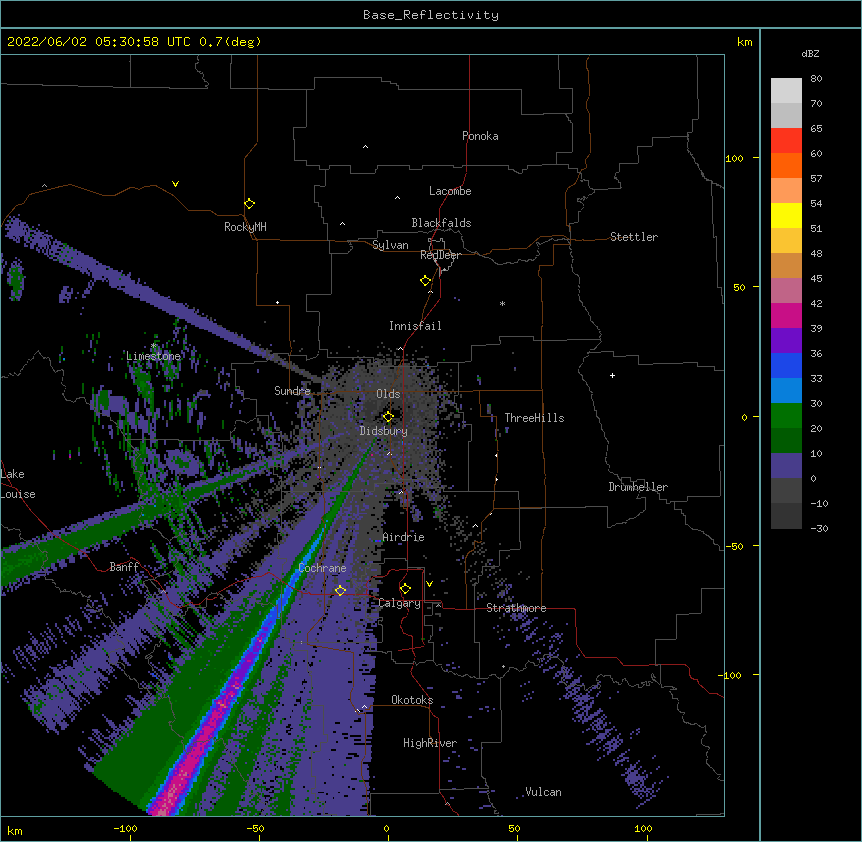Screen dimensions: 862x842
Task: Click the km unit label at bottom left
Action: click(15, 830)
